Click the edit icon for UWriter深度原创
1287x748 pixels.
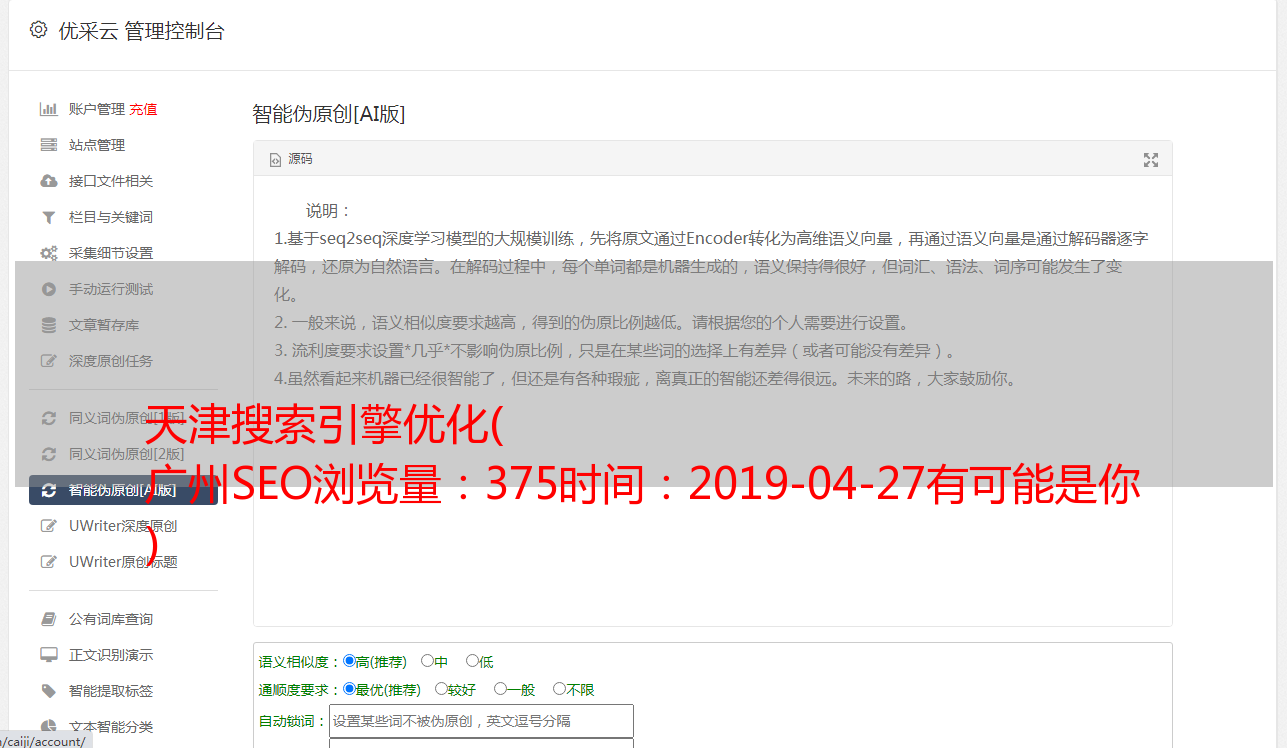click(48, 526)
